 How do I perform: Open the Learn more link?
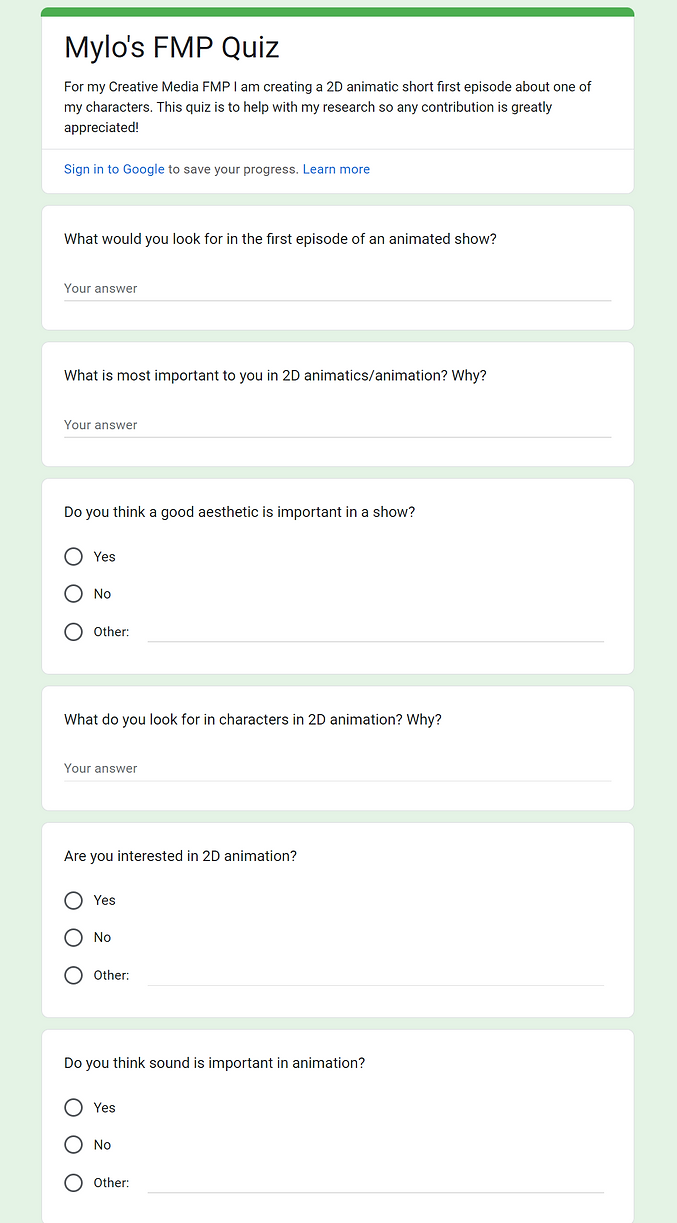point(336,169)
